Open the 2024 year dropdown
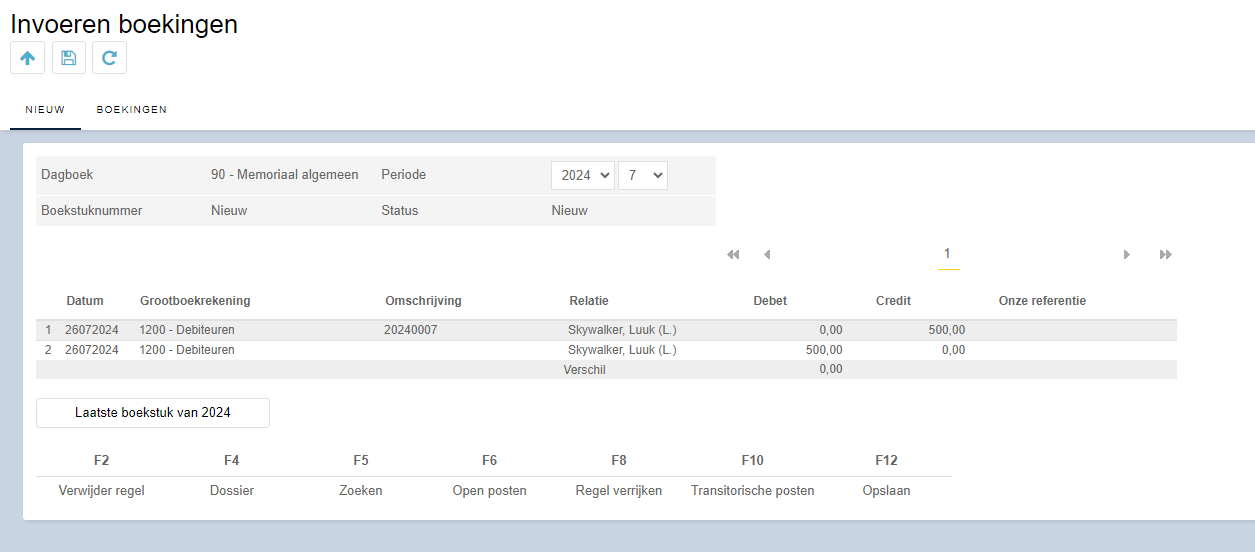 [583, 175]
